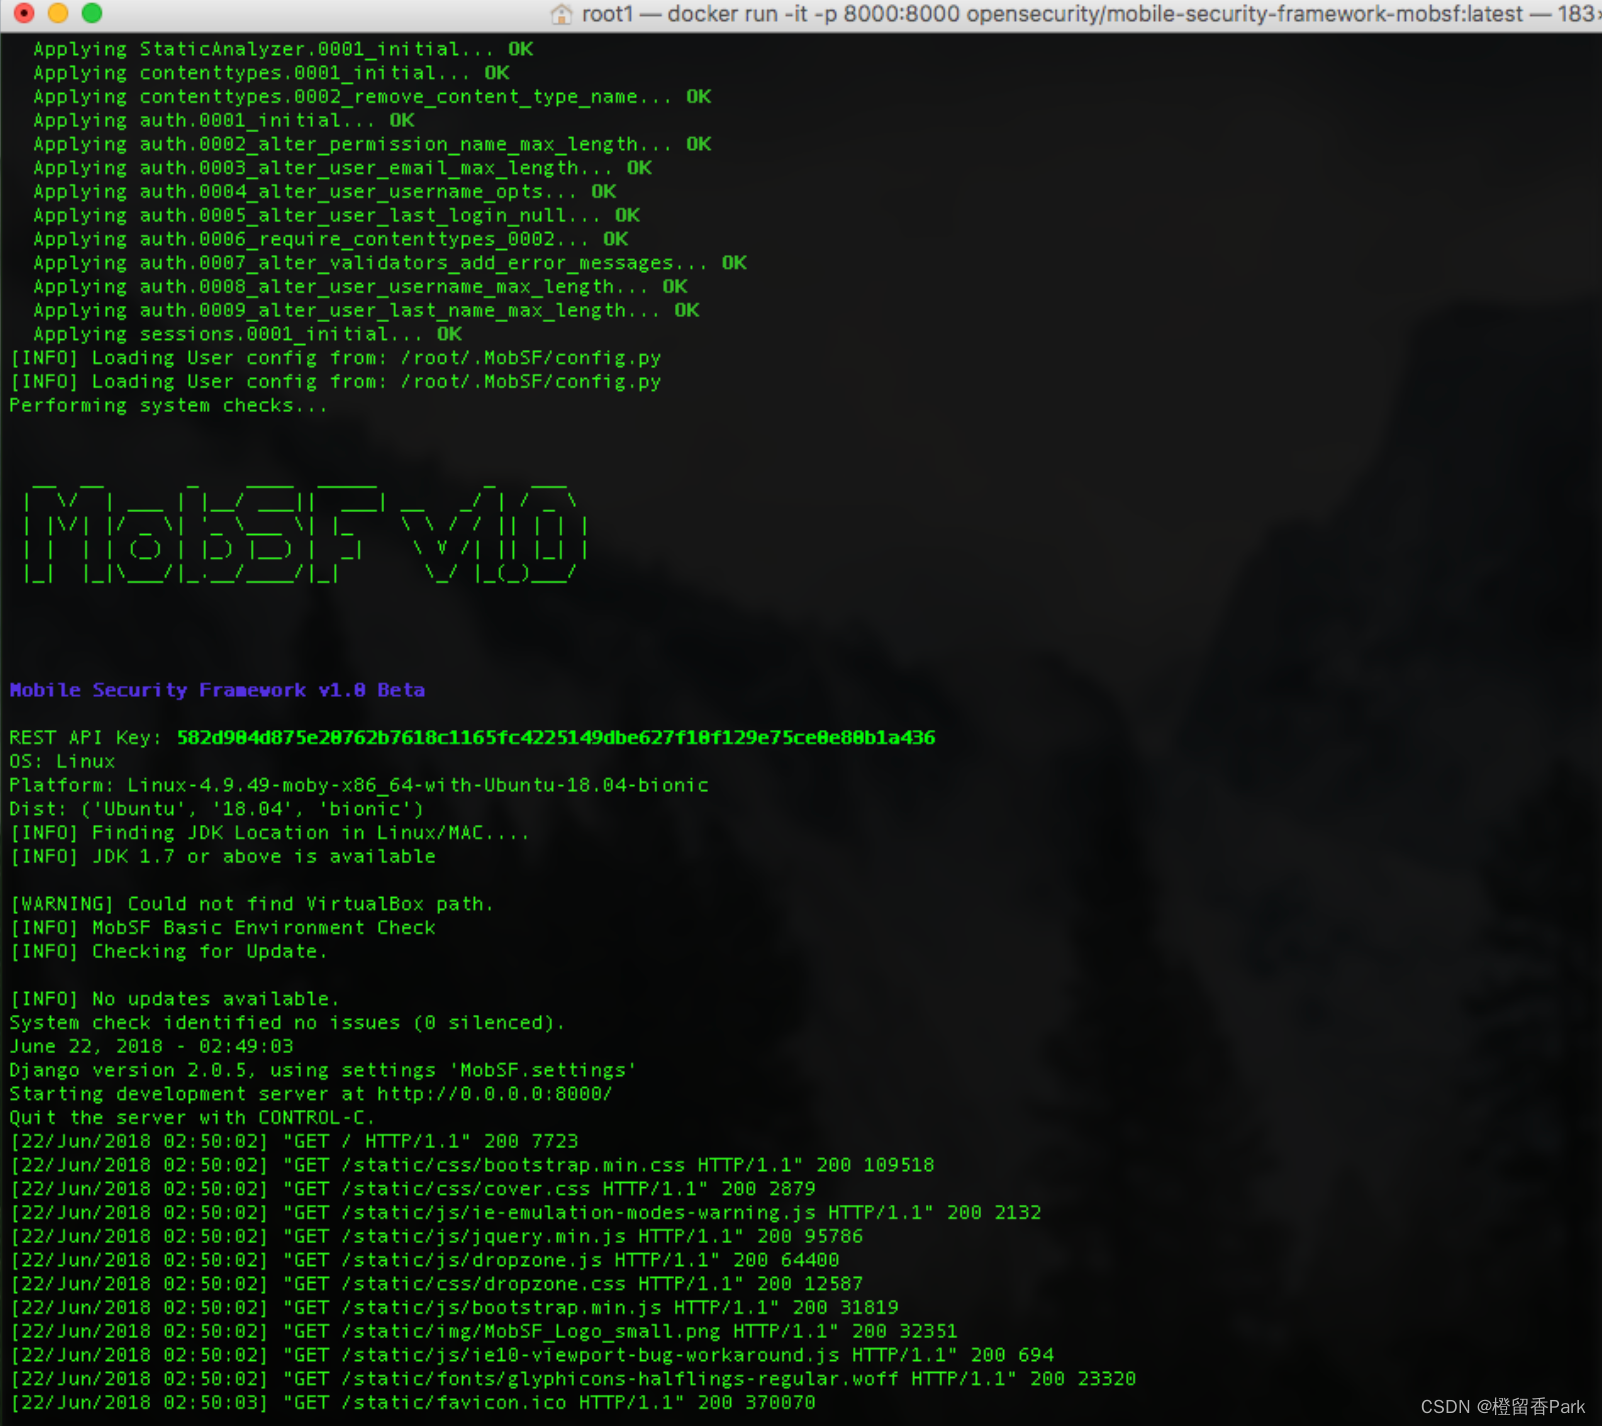
Task: Click the 'June 22, 2018 - 02:49:03' timestamp
Action: 151,1046
